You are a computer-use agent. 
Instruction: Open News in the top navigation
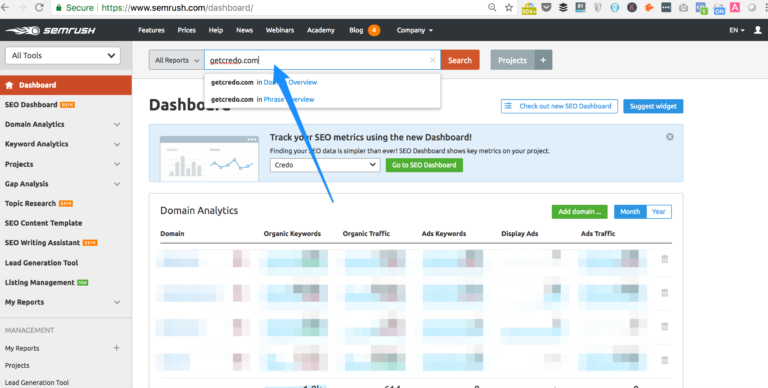[244, 30]
